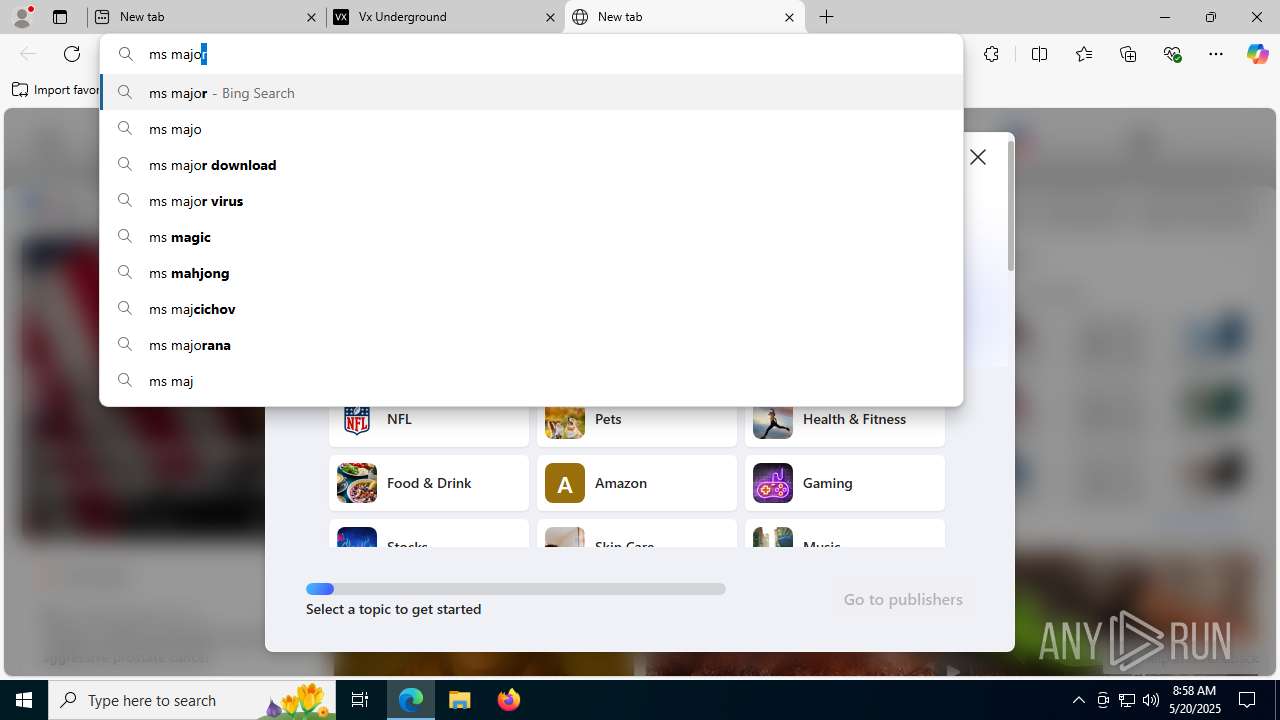Close the Vx Underground tab

click(550, 17)
